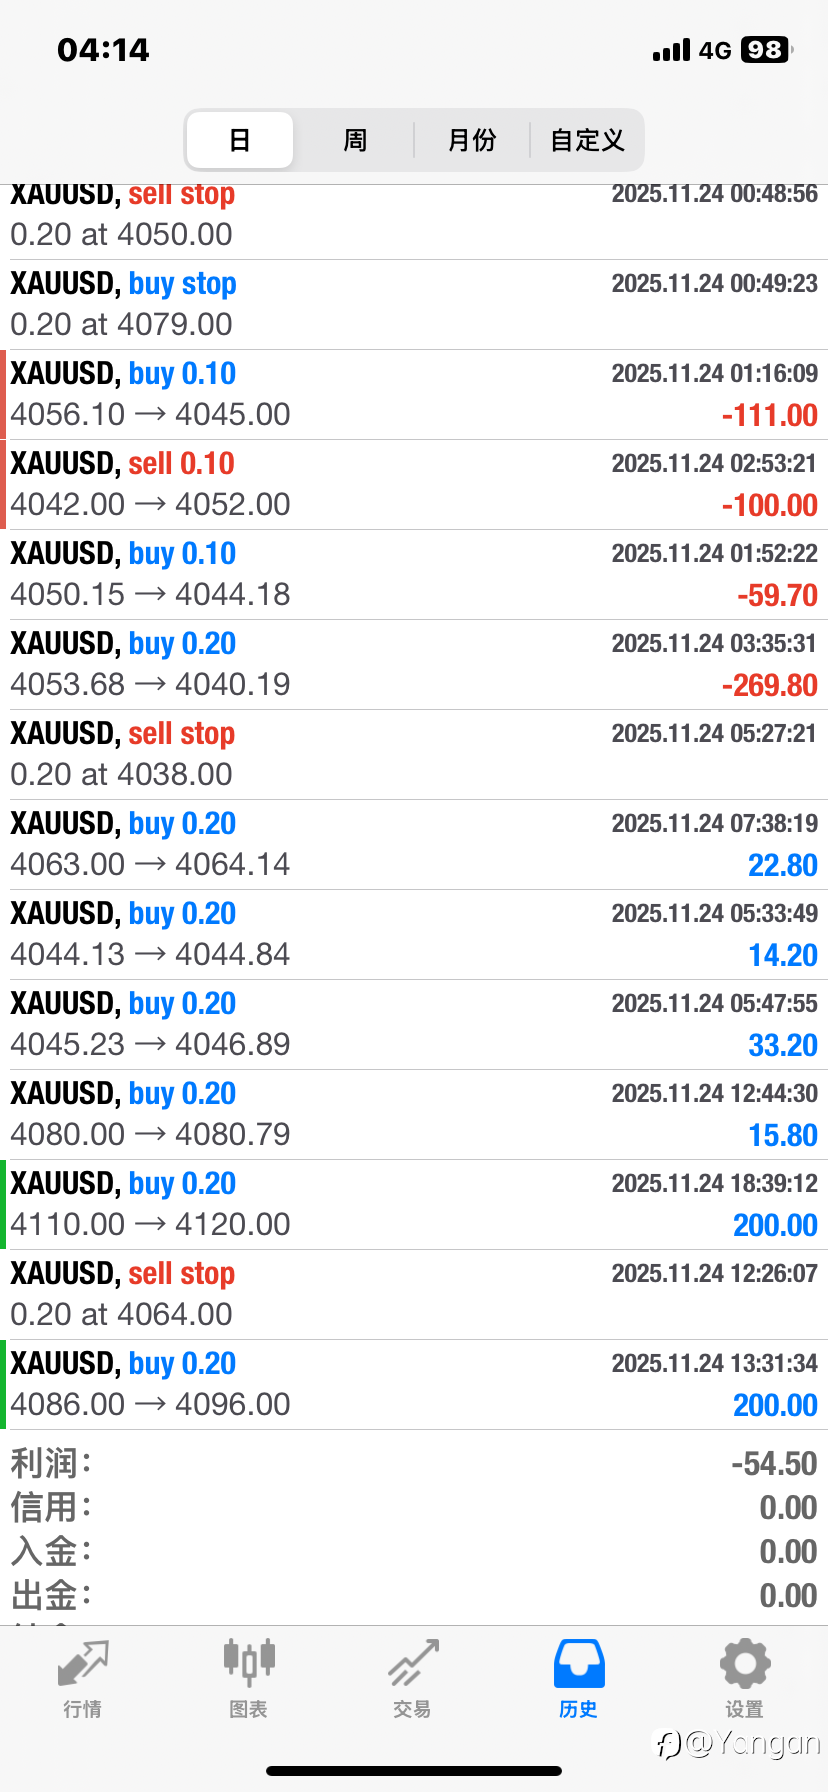Screen dimensions: 828x1792
Task: Select the buy trade with -269.80 loss
Action: pyautogui.click(x=414, y=664)
